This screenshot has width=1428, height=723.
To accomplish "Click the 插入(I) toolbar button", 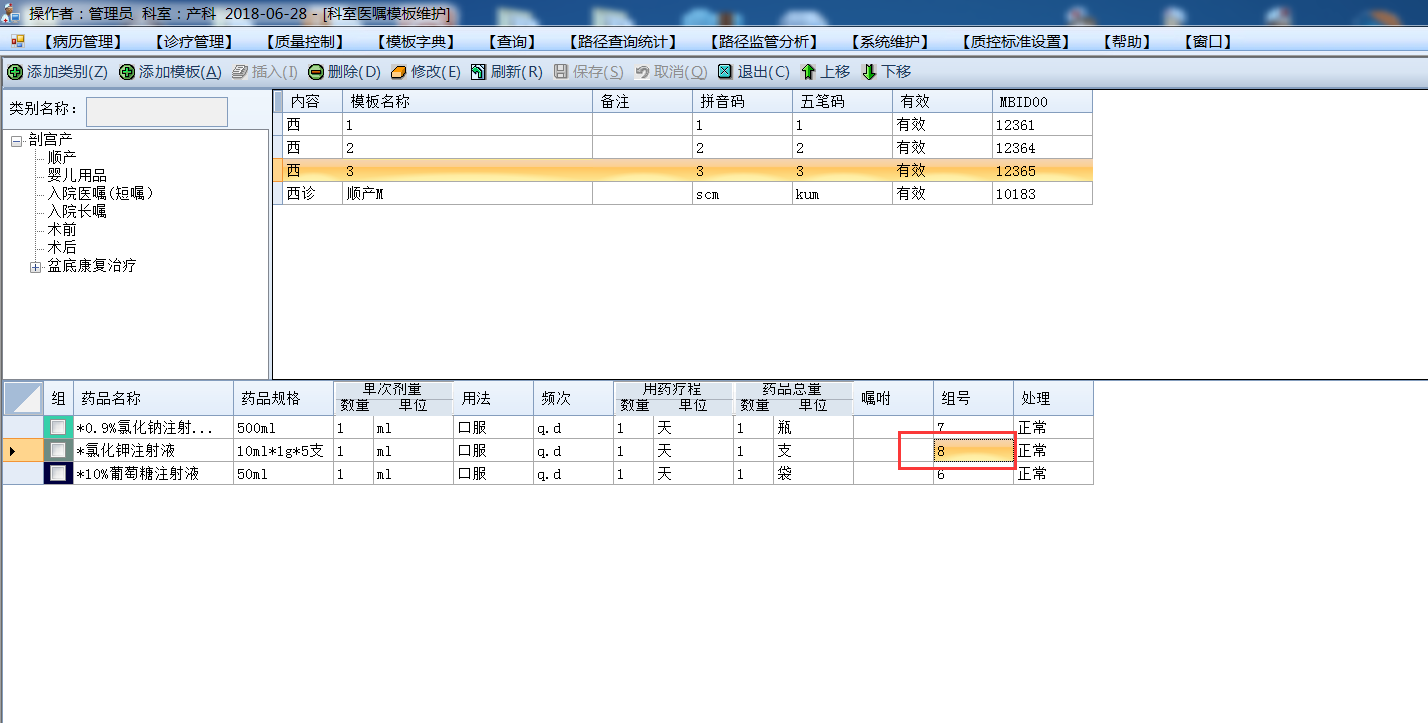I will [264, 72].
